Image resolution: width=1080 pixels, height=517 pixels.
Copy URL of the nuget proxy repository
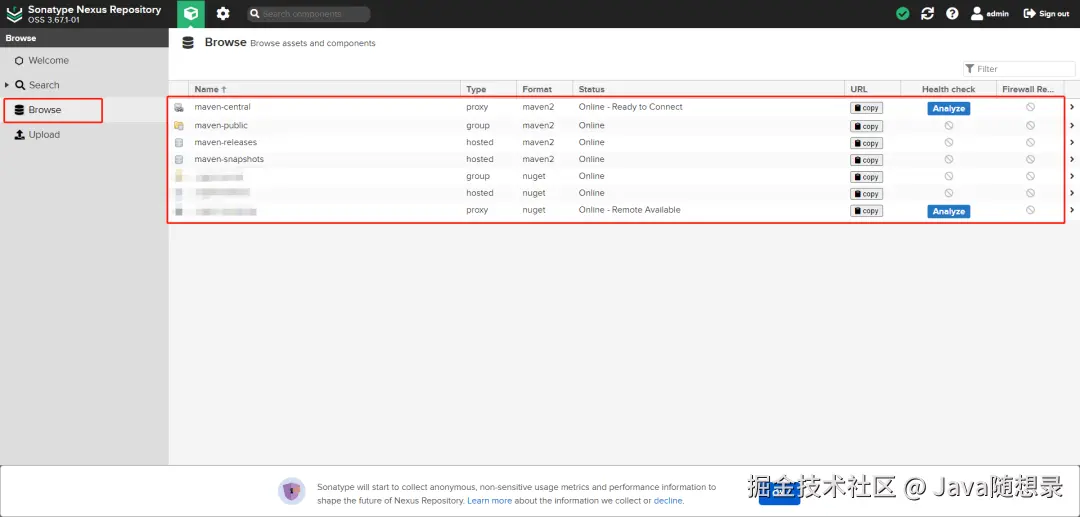866,211
